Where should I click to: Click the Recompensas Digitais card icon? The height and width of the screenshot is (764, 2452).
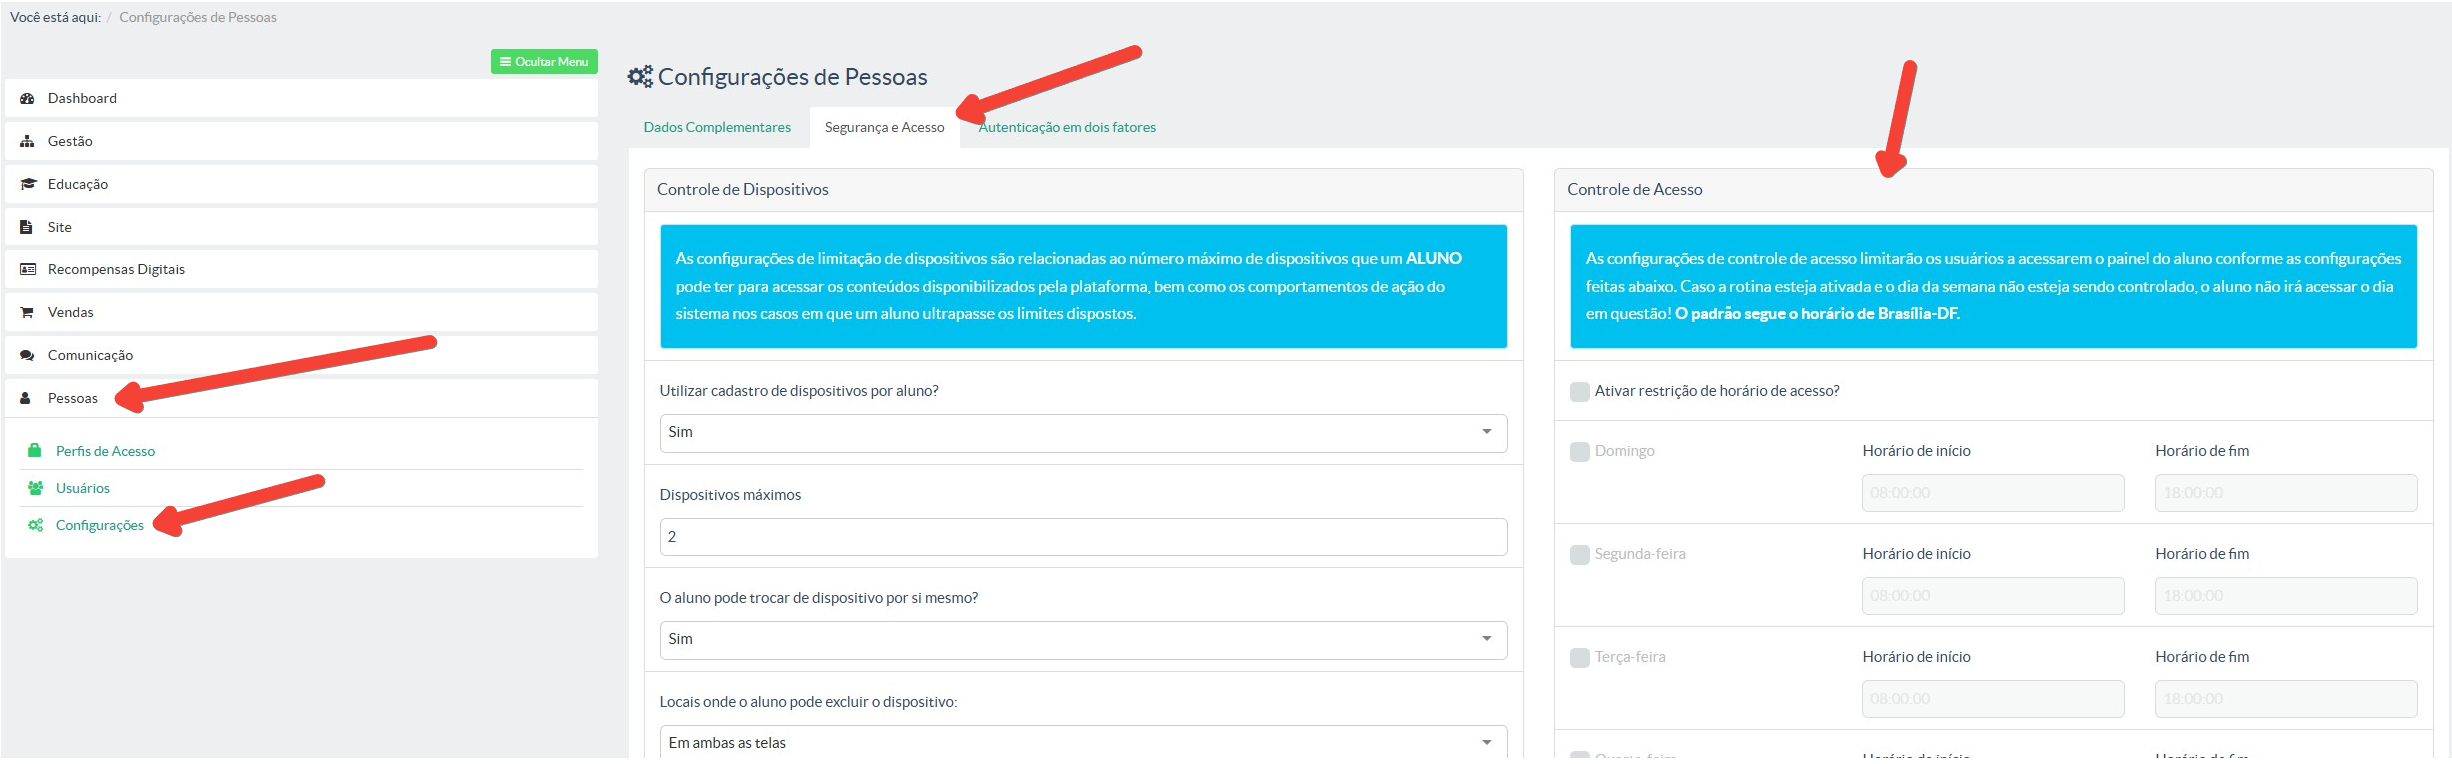point(27,269)
